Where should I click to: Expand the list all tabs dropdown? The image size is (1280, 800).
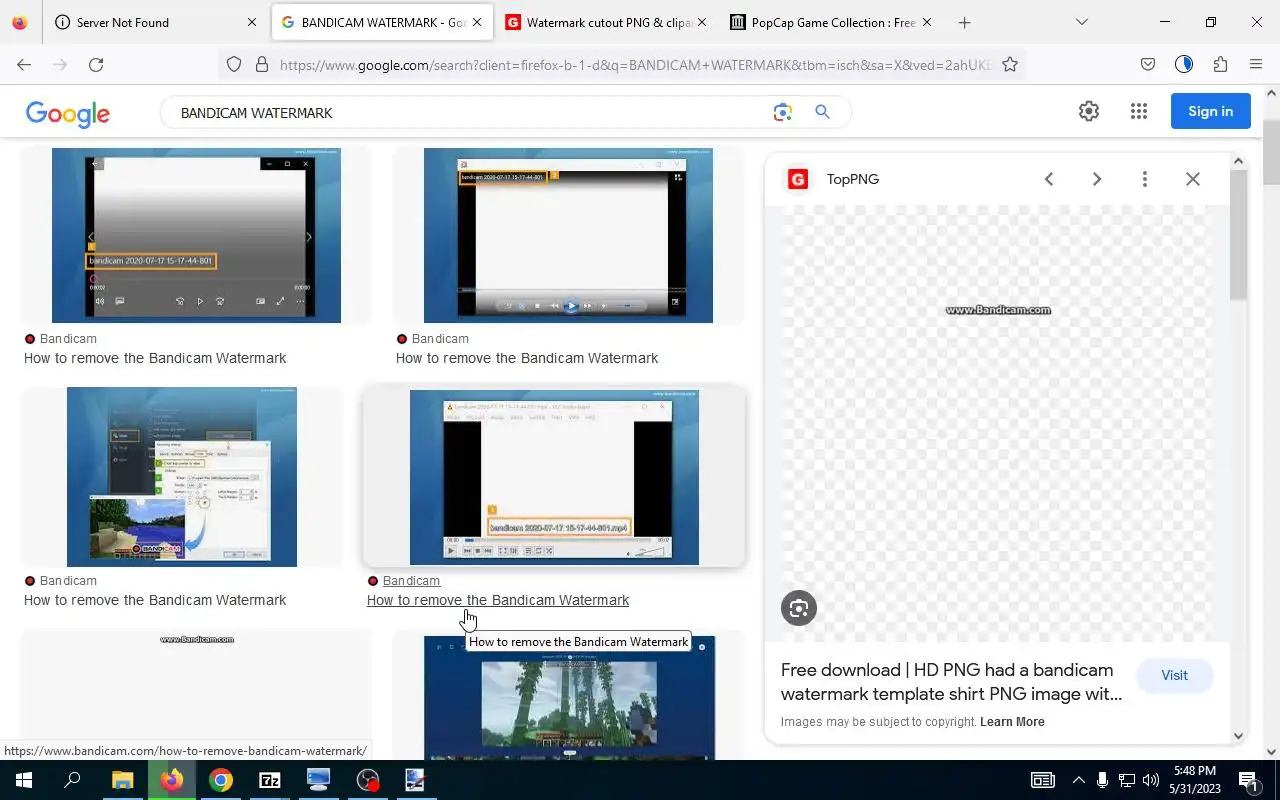coord(1081,22)
